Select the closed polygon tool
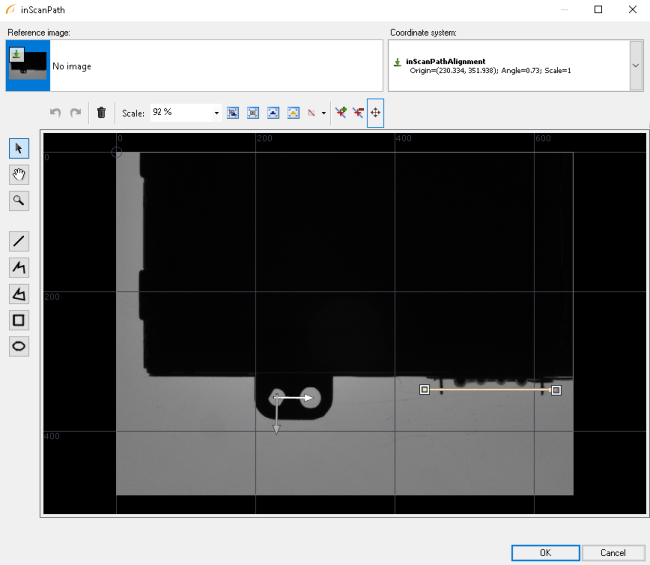650x565 pixels. coord(19,294)
